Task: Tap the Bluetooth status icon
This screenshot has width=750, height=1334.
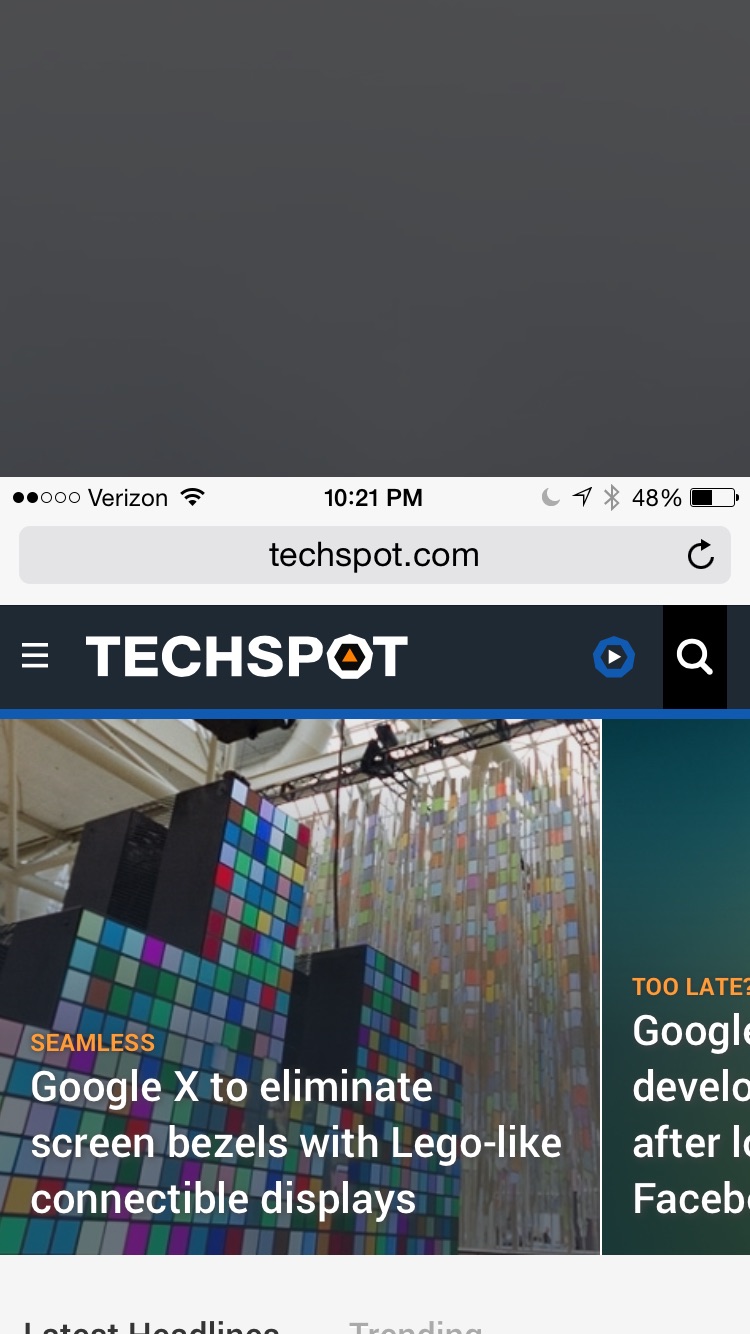Action: click(x=612, y=497)
